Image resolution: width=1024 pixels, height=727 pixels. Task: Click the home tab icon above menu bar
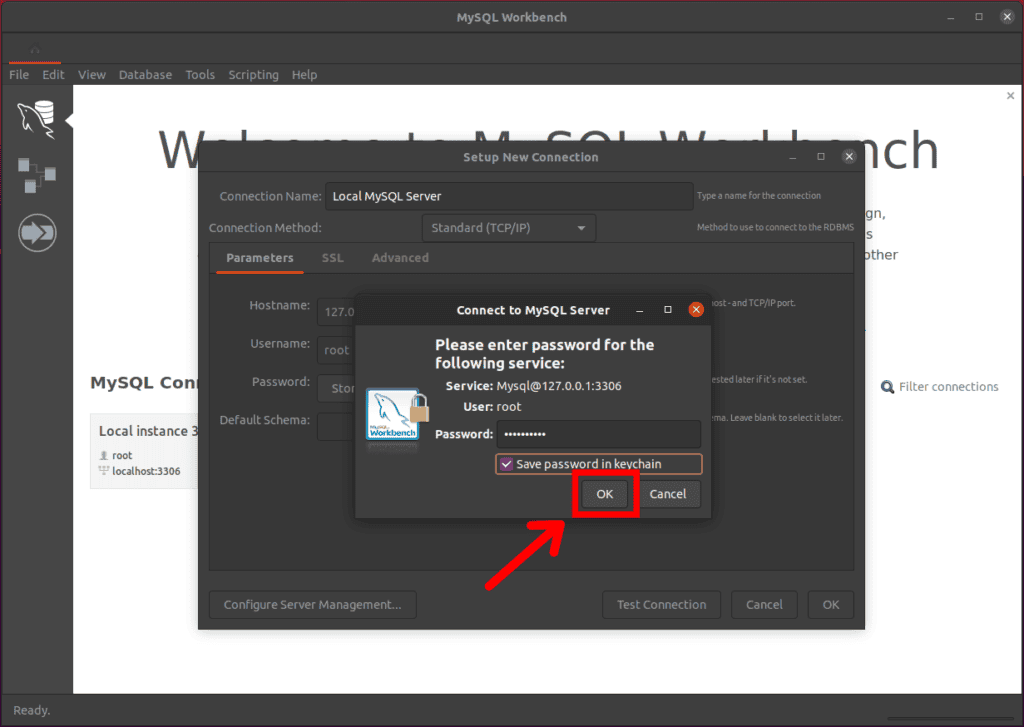tap(35, 50)
